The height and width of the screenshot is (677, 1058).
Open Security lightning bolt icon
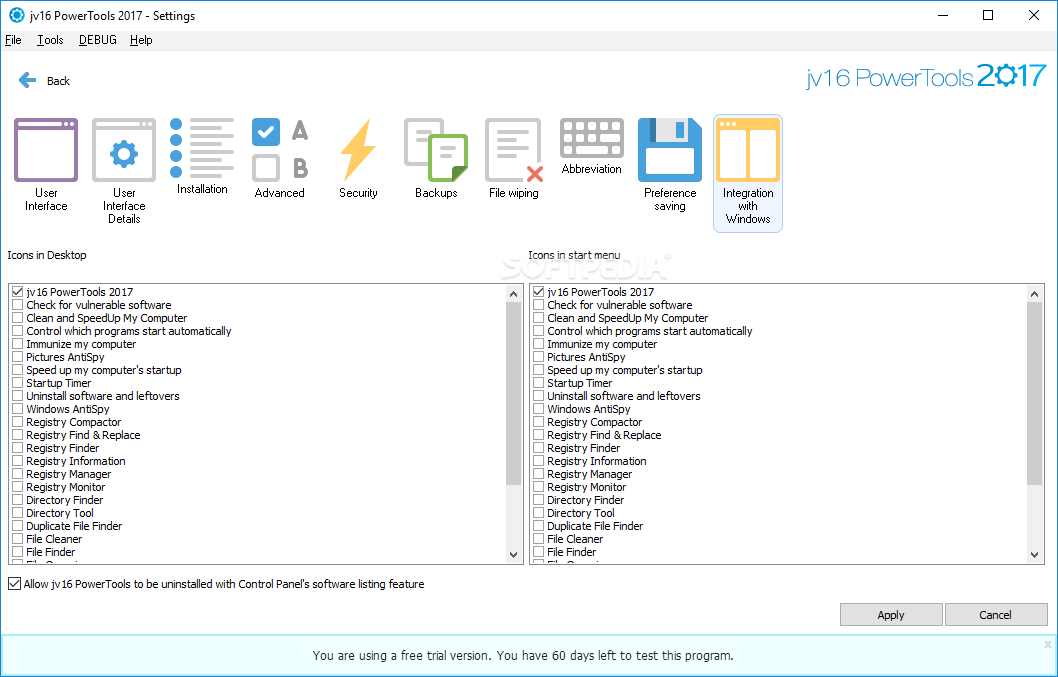click(358, 151)
